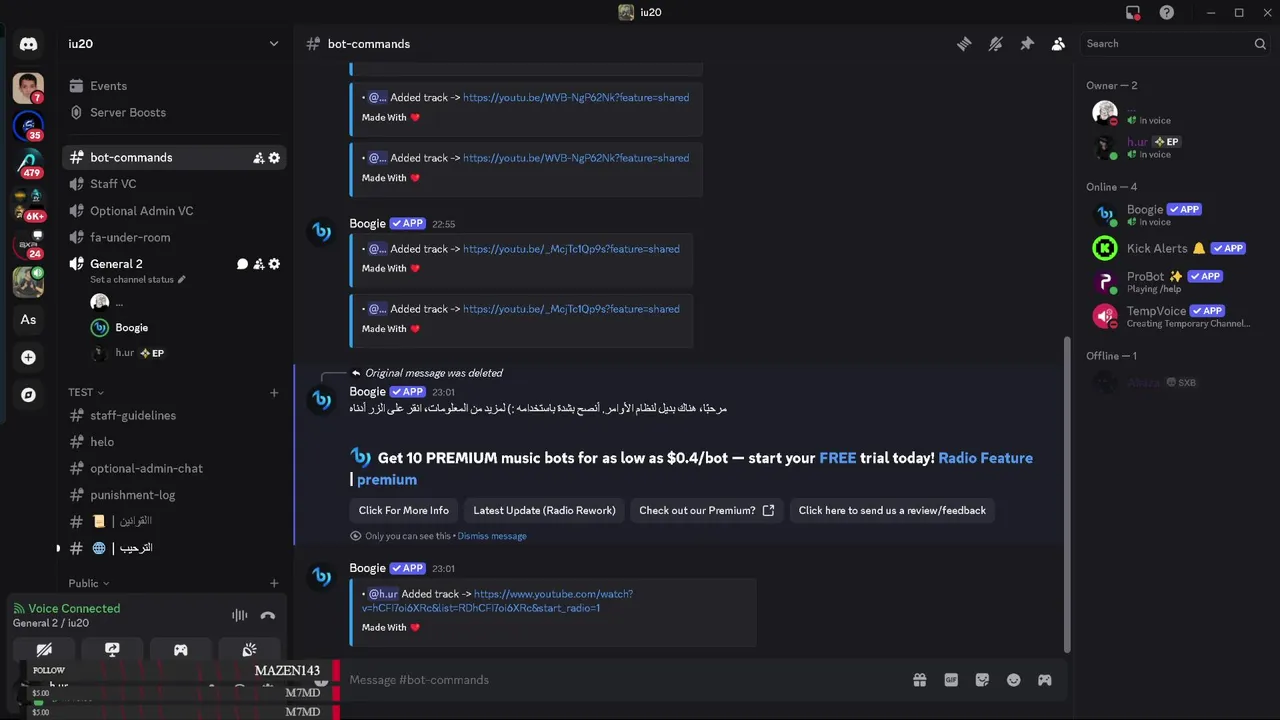Add a server with the plus icon

pyautogui.click(x=28, y=357)
